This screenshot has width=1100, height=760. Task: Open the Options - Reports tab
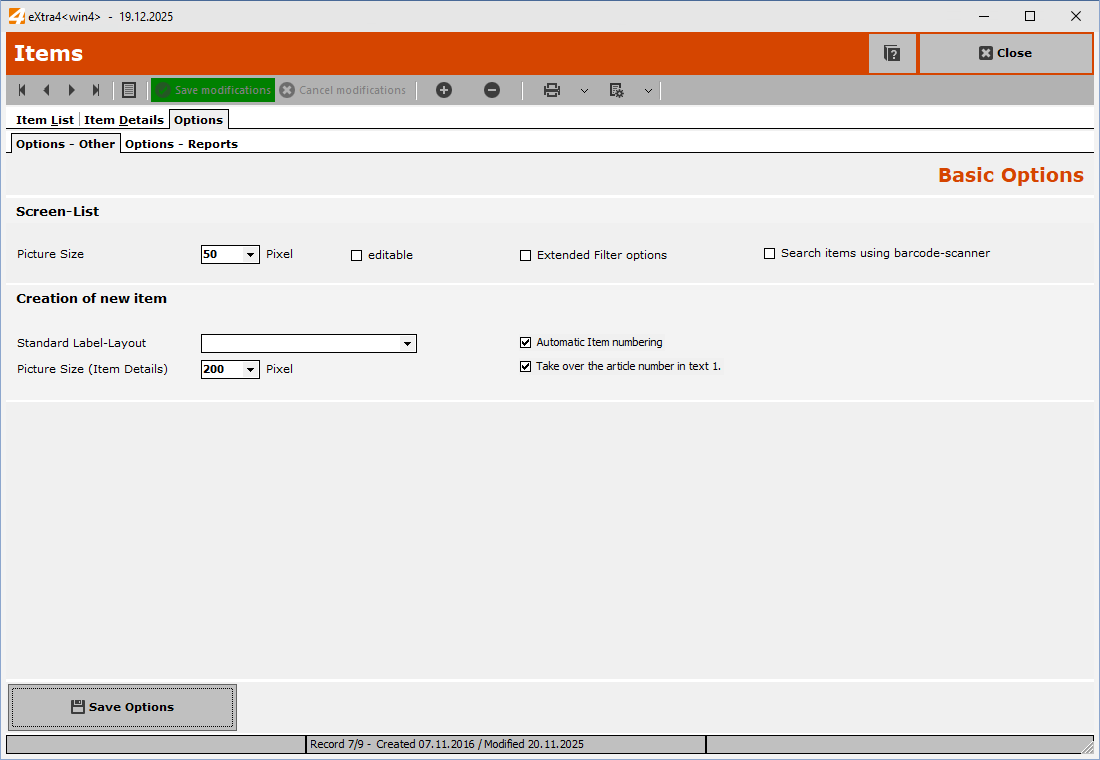pos(181,144)
